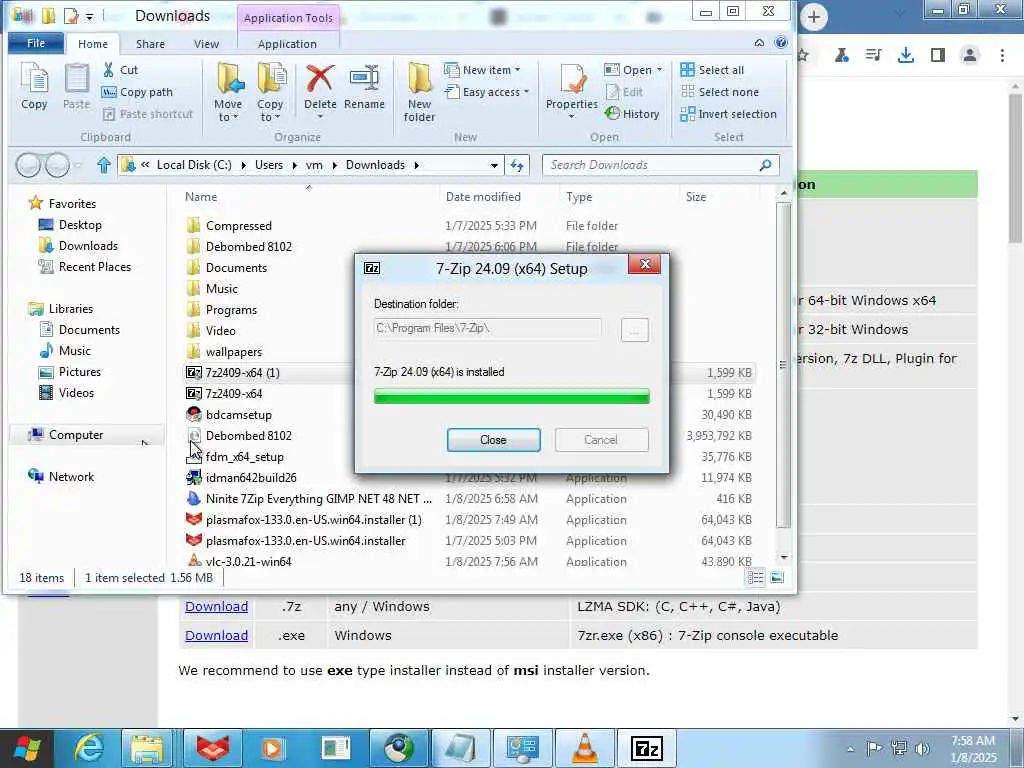
Task: Open the browser three-dot menu
Action: pos(1002,55)
